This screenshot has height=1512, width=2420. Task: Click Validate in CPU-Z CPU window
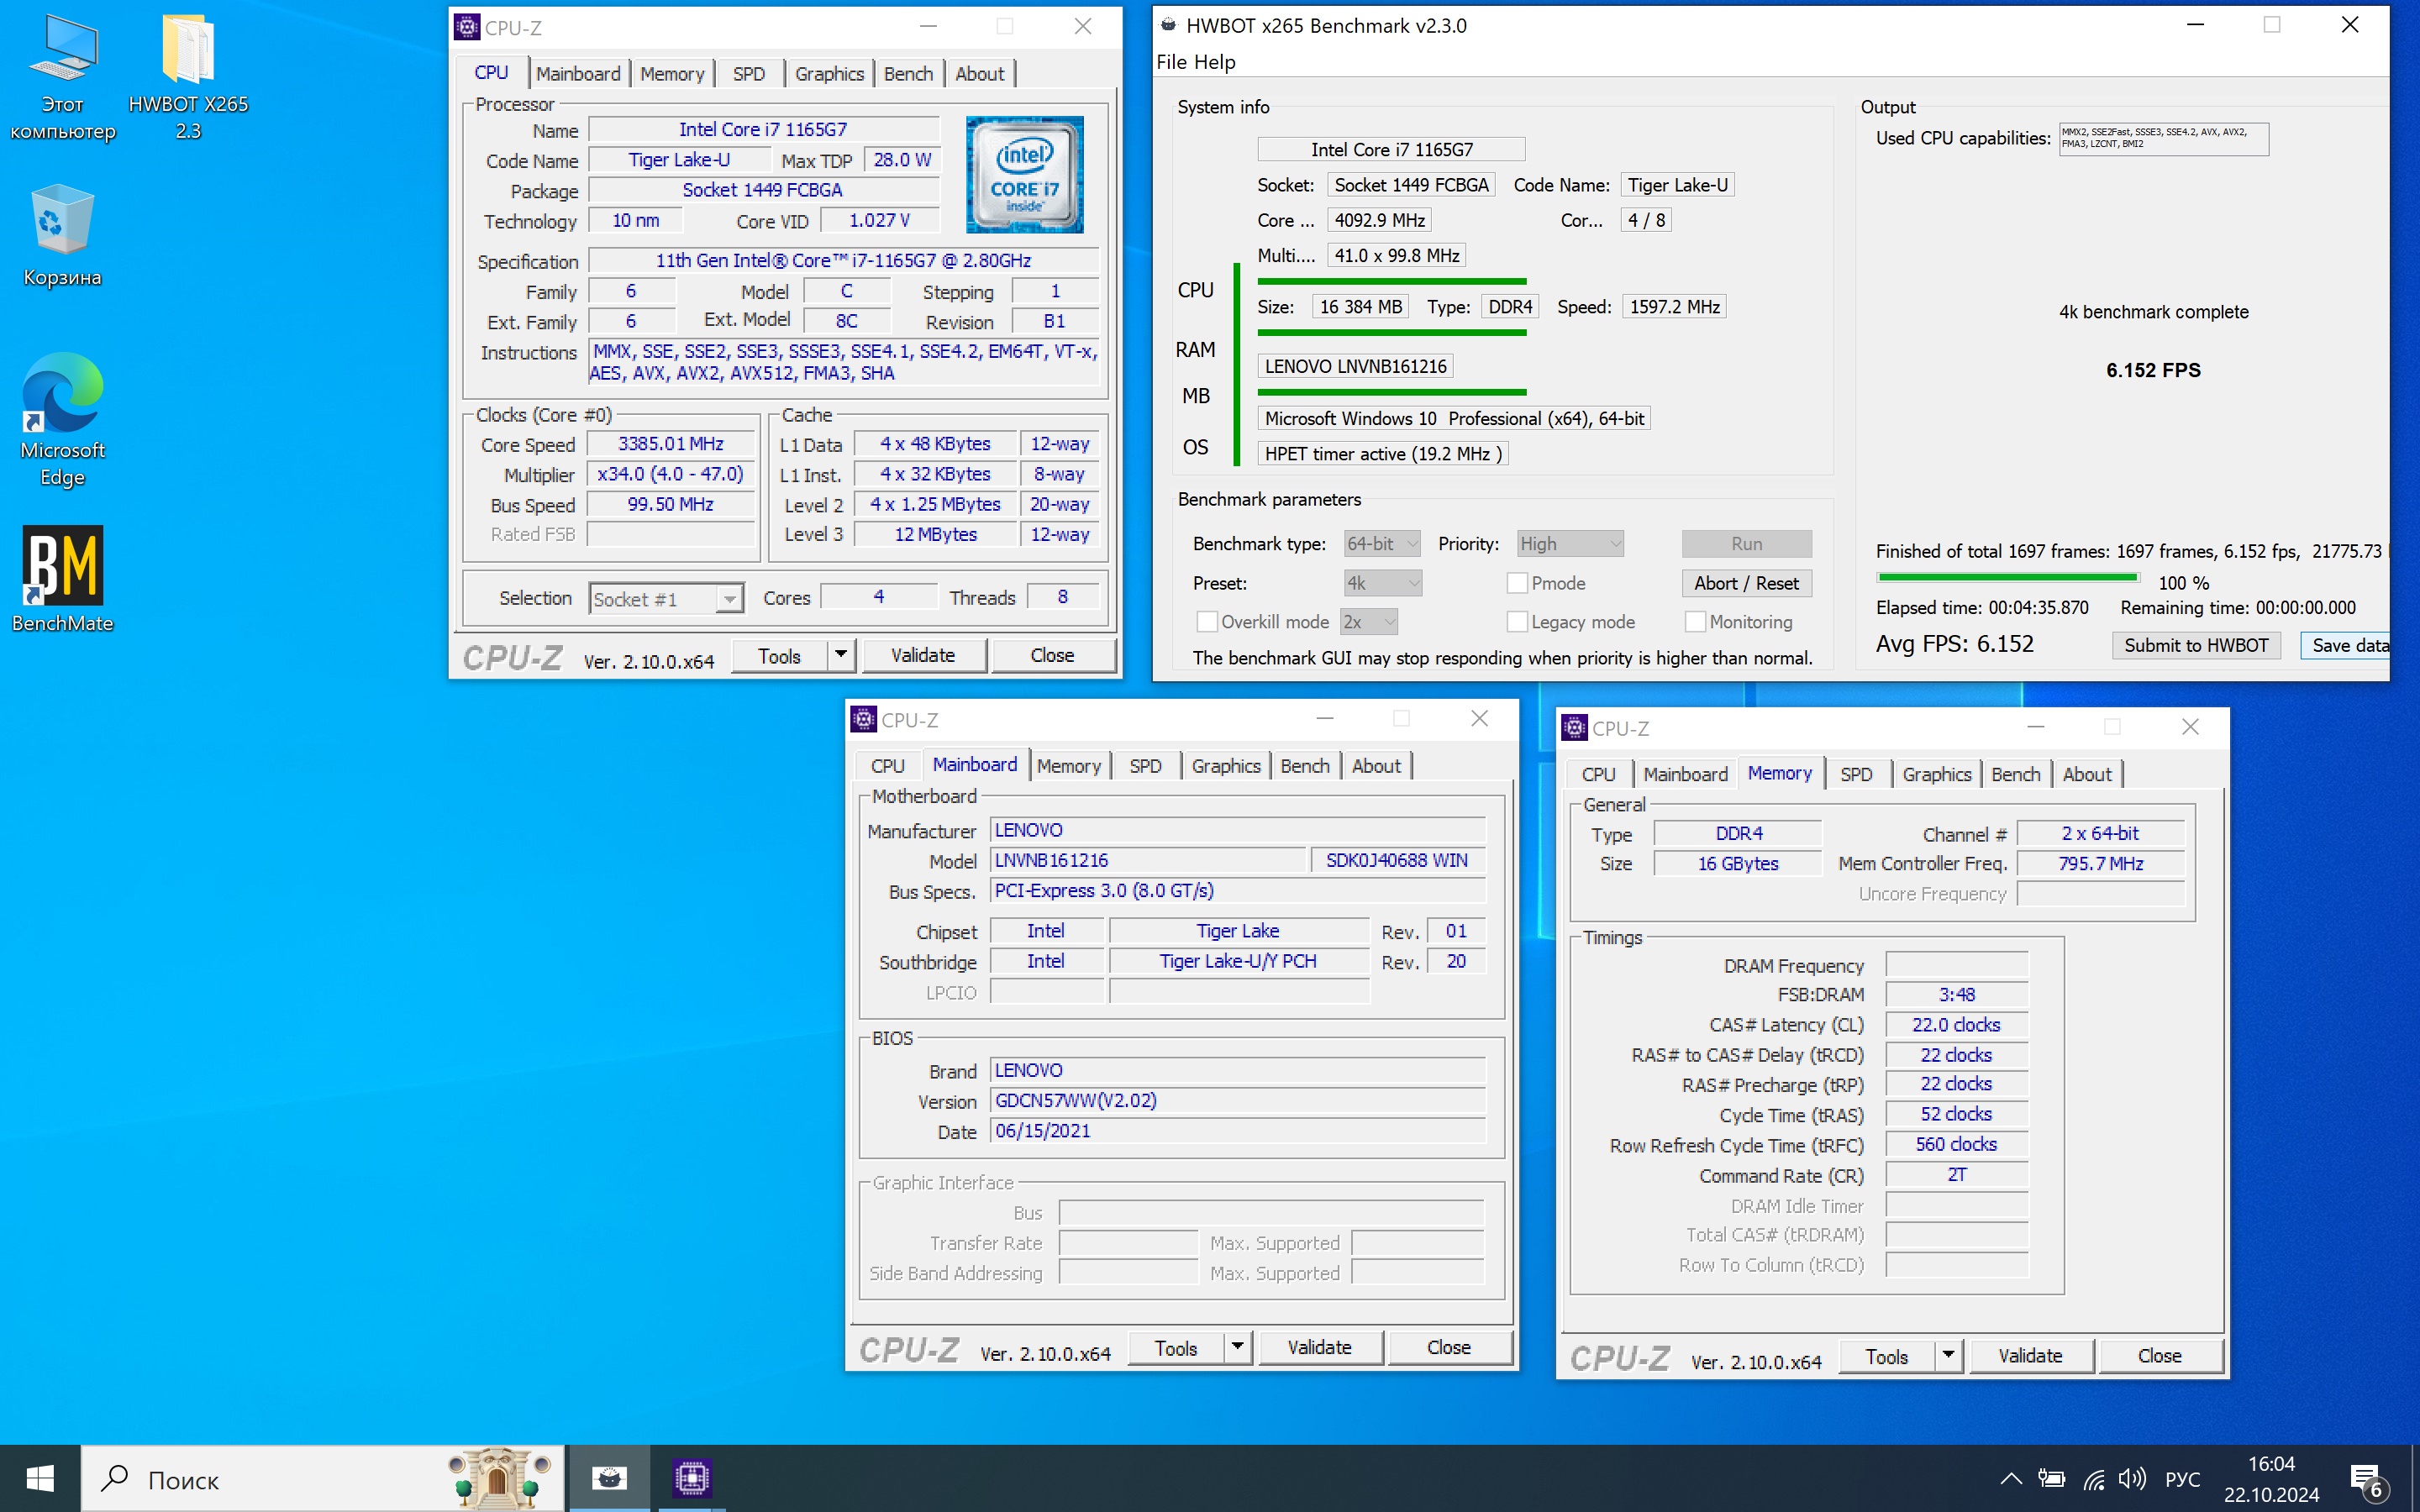point(923,655)
